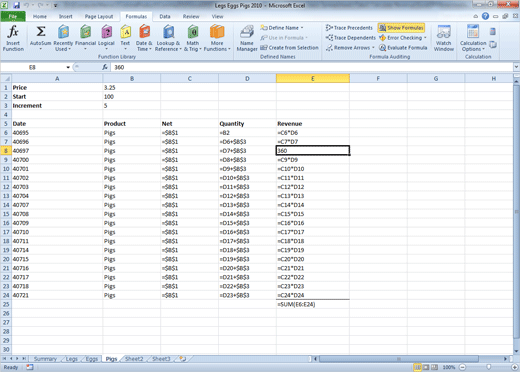Click the Save icon in Quick Access toolbar

[x=16, y=5]
